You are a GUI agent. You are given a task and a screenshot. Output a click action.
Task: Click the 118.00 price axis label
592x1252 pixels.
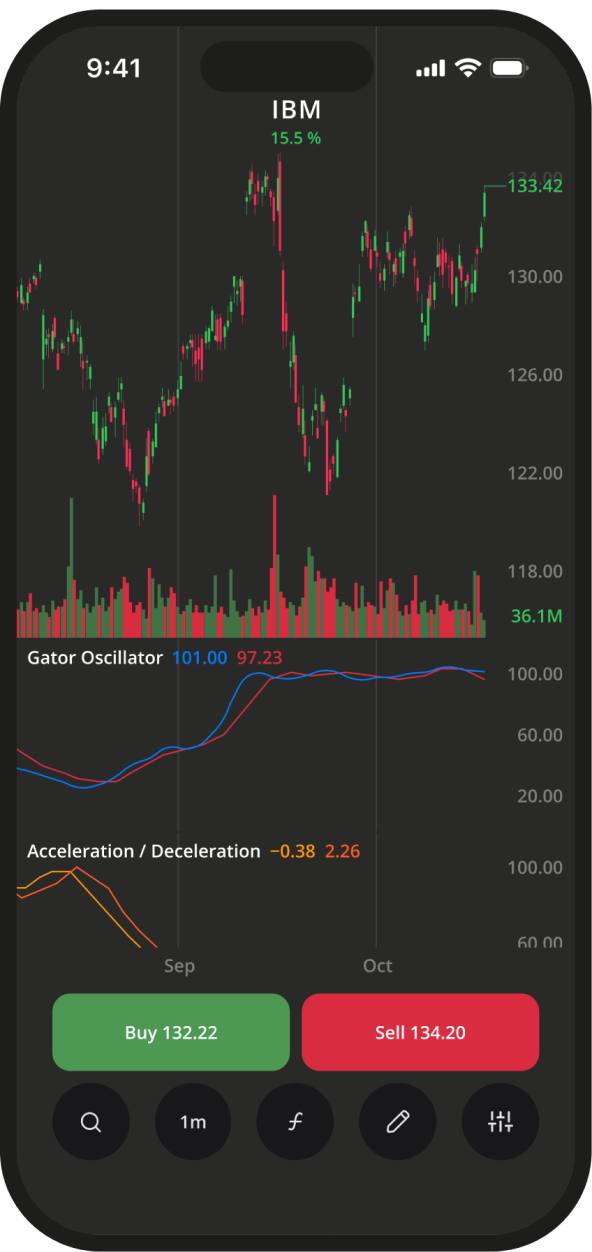pos(535,571)
